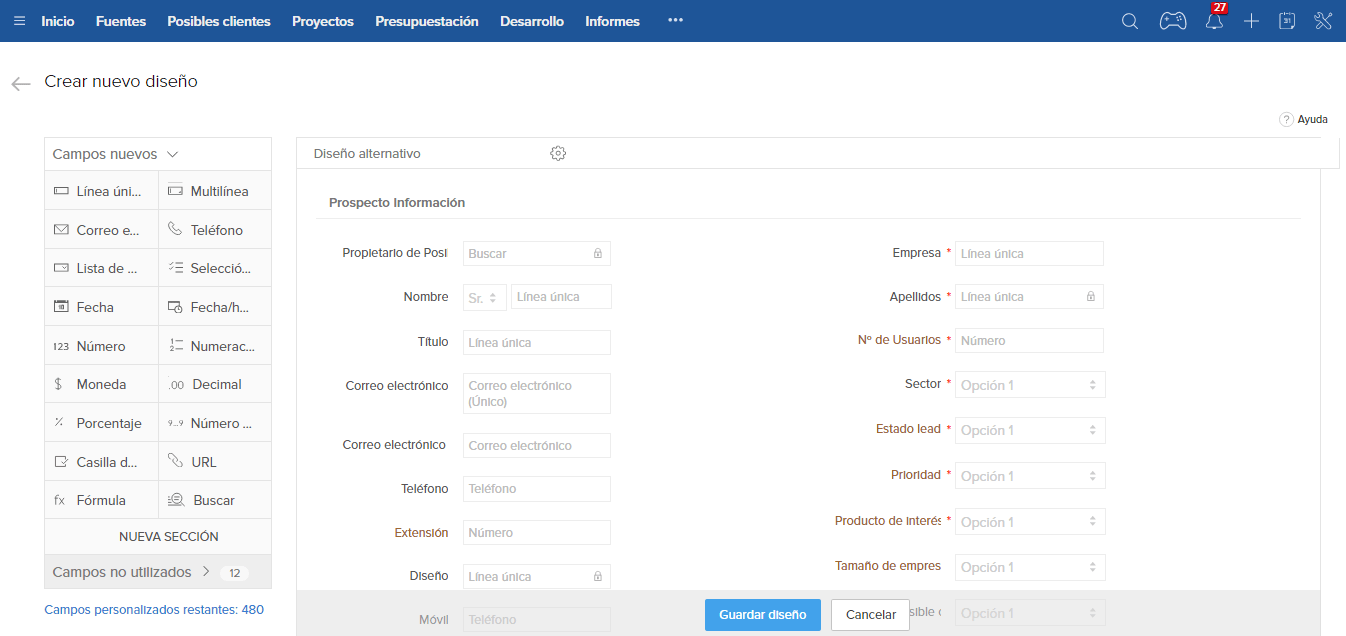This screenshot has width=1346, height=636.
Task: Open the calendar icon in top bar
Action: pyautogui.click(x=1287, y=21)
